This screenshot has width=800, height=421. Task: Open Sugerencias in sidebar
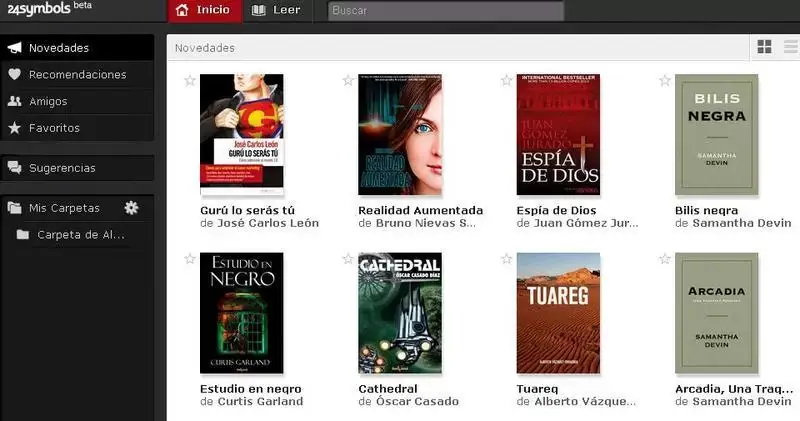78,167
